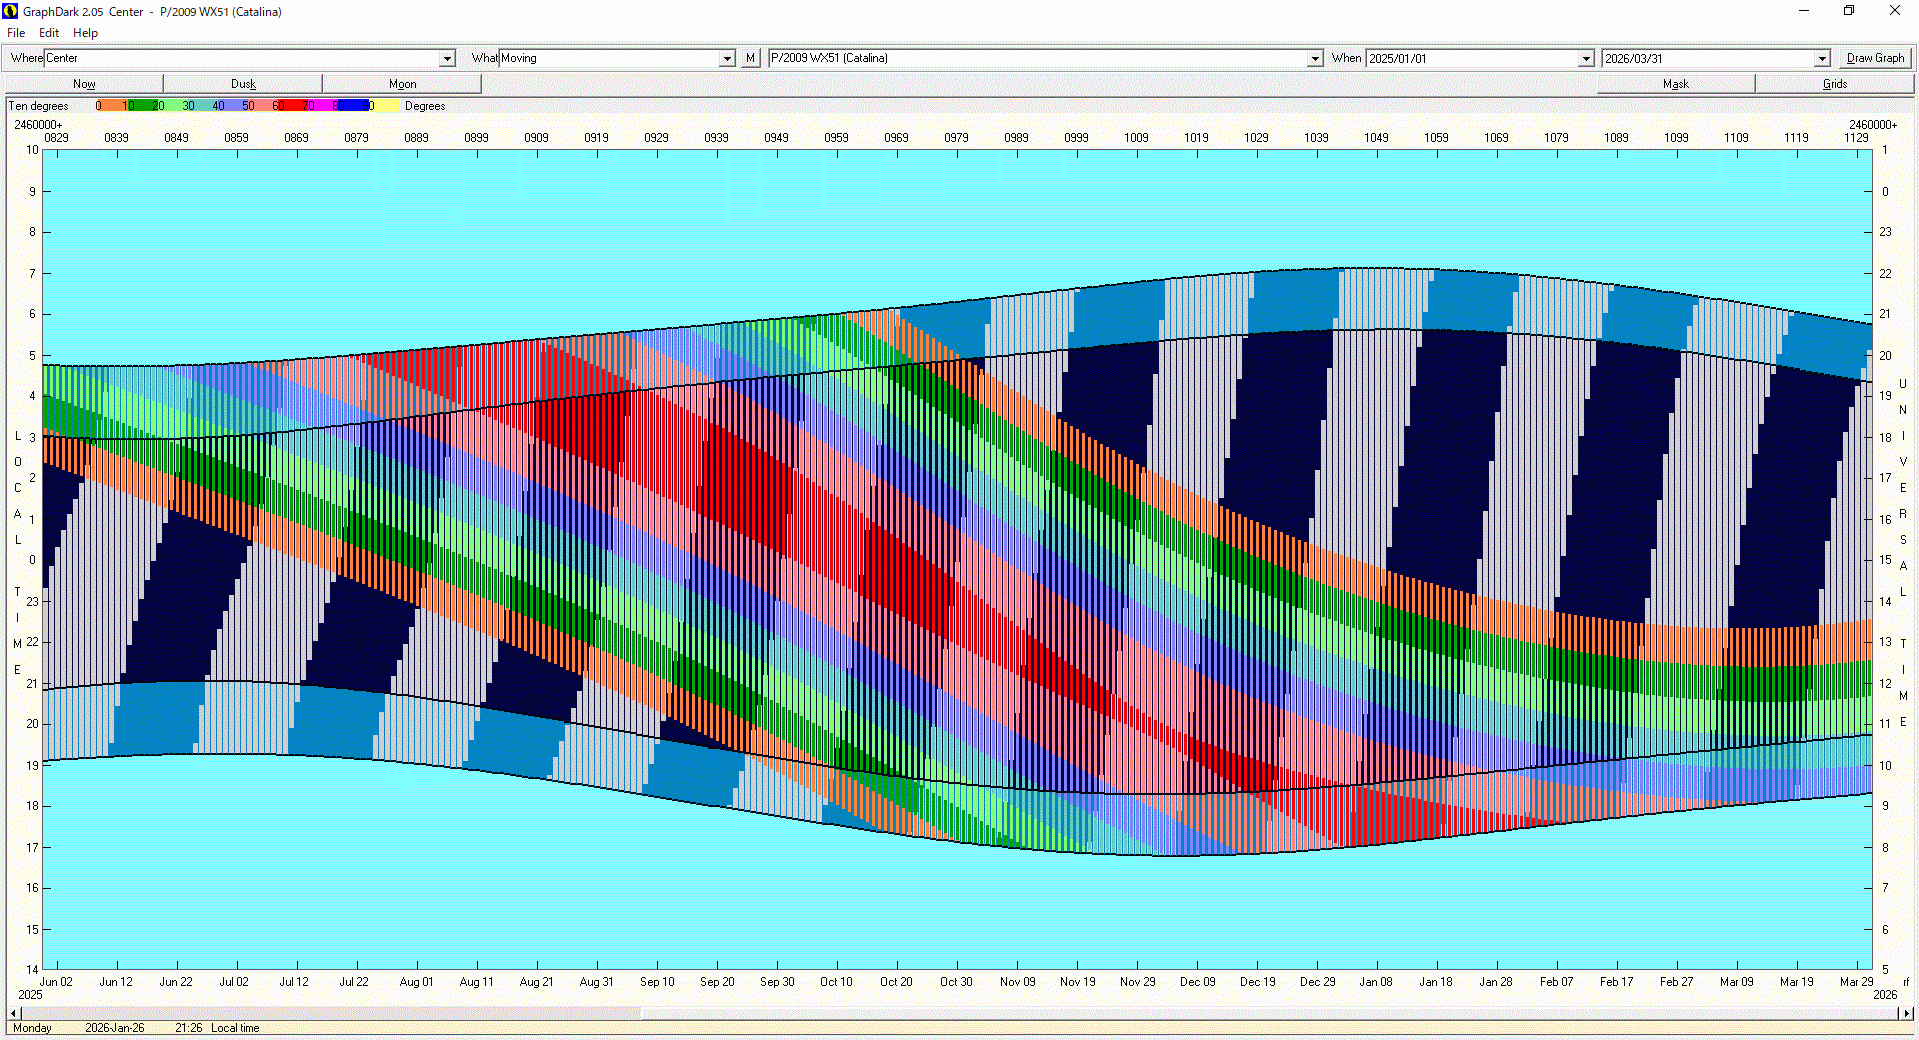Click the left scroll arrow of horizontal scrollbar
Image resolution: width=1919 pixels, height=1040 pixels.
pos(13,1013)
